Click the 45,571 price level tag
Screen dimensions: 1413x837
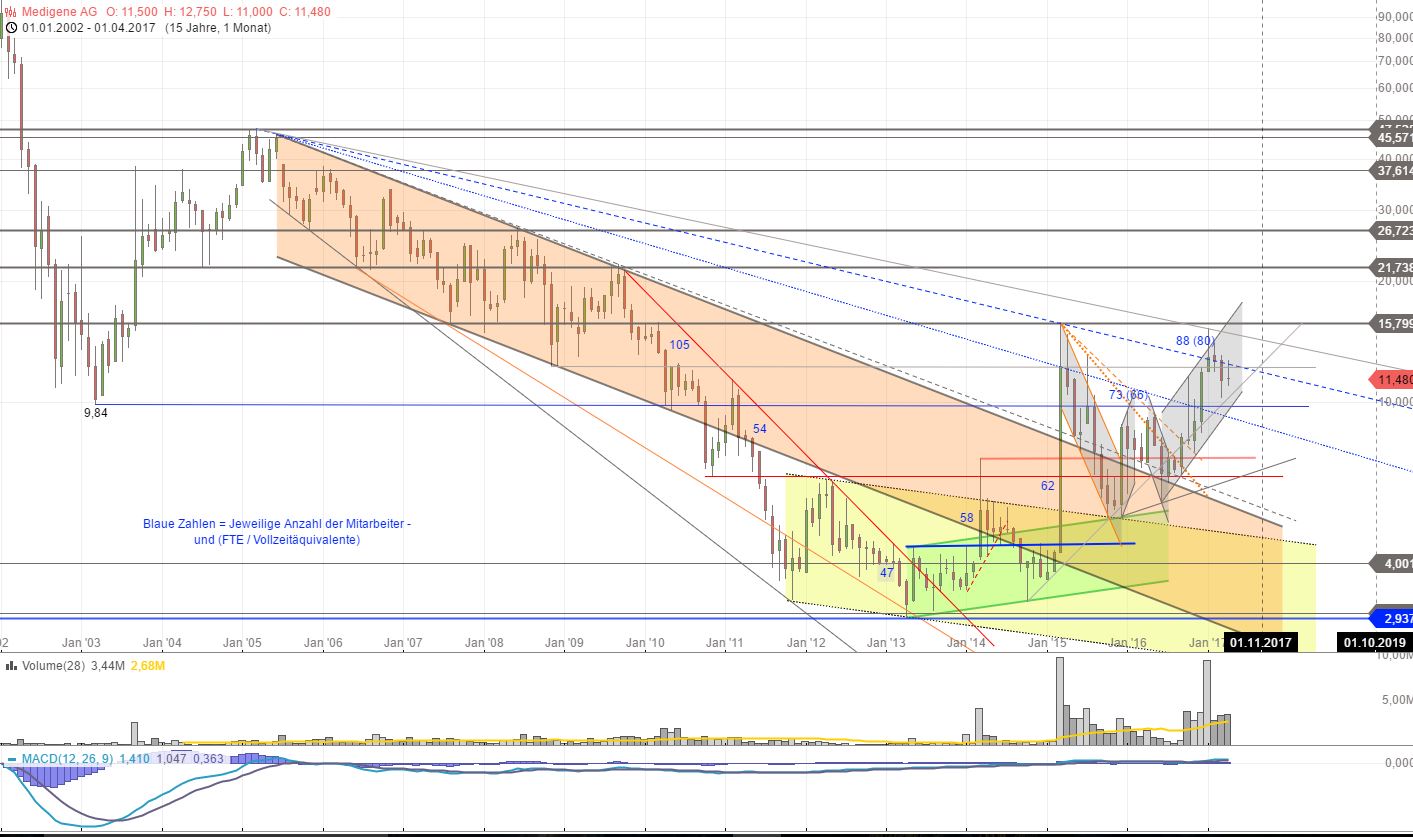click(1389, 135)
